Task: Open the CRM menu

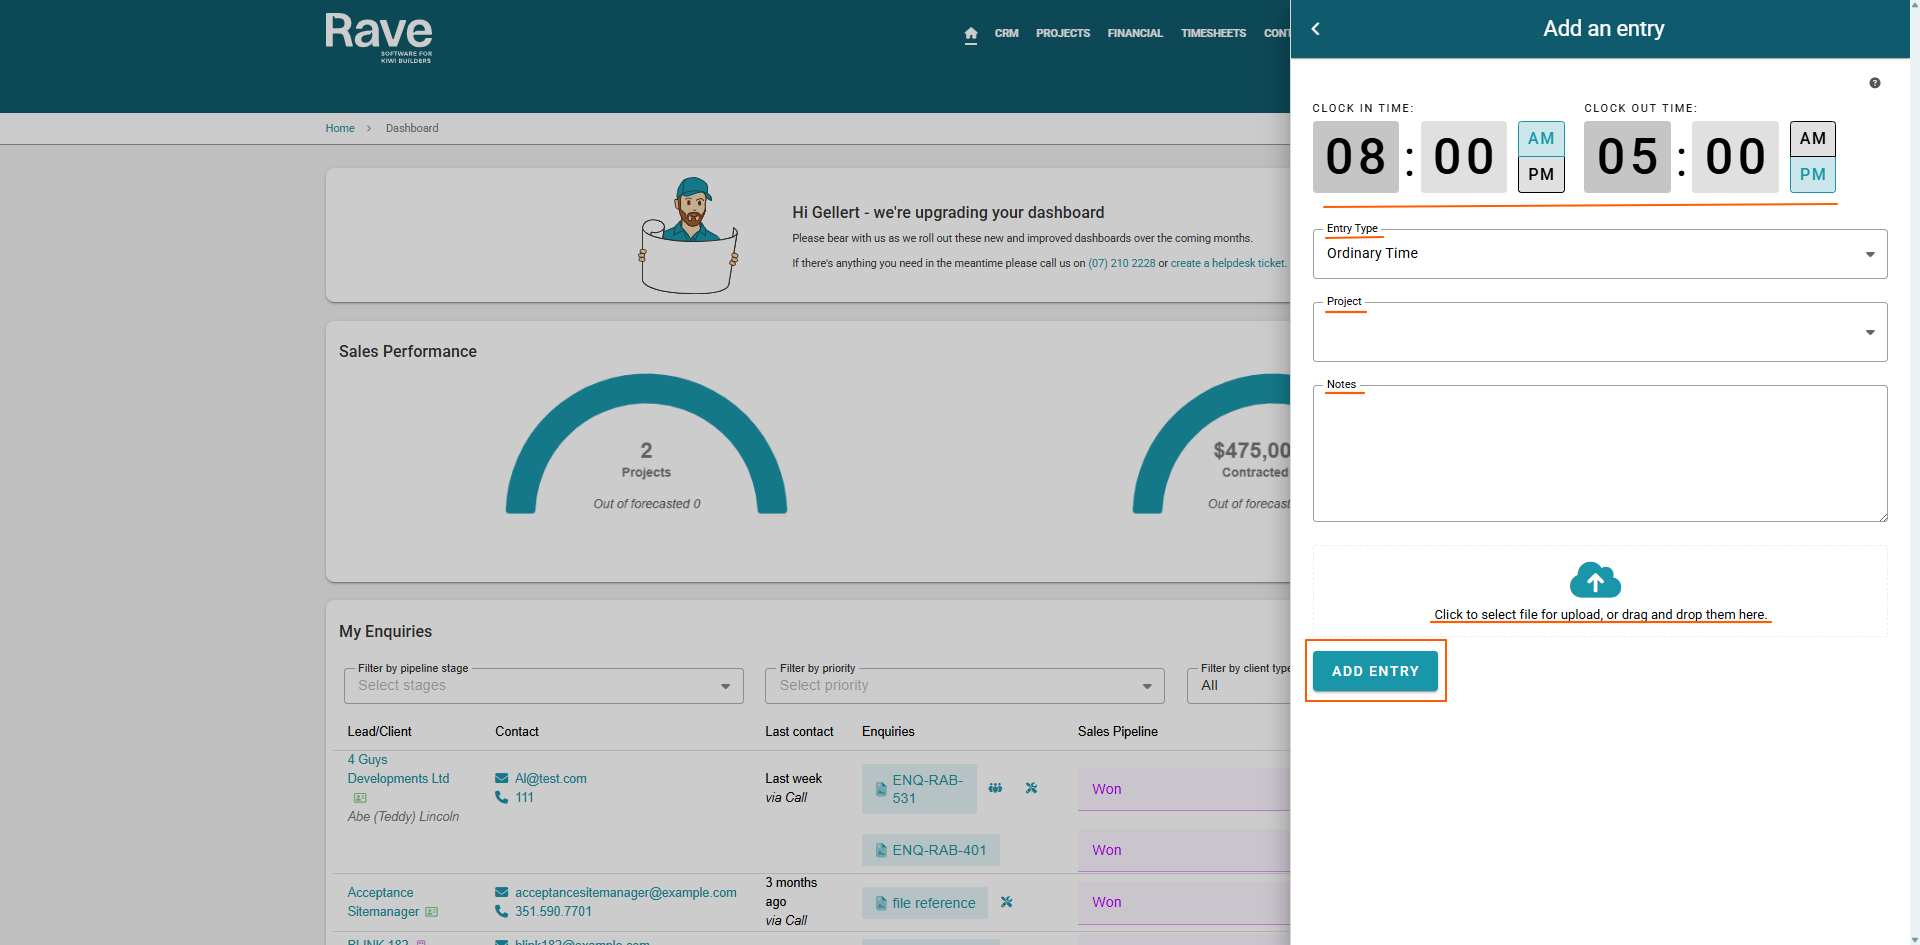Action: point(1006,34)
